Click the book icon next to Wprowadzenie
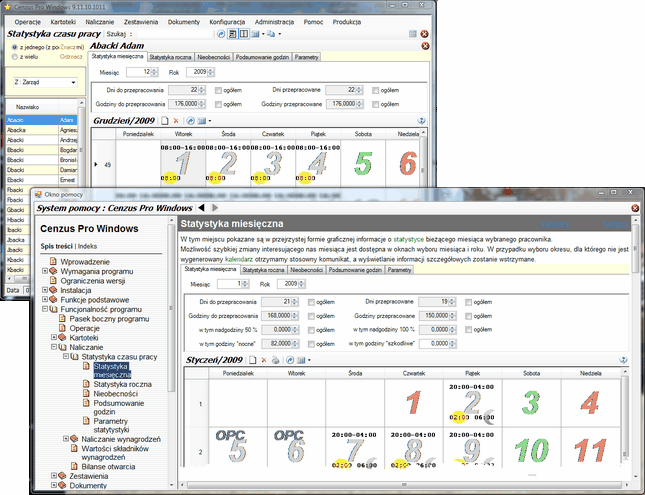Image resolution: width=645 pixels, height=495 pixels. pyautogui.click(x=53, y=261)
